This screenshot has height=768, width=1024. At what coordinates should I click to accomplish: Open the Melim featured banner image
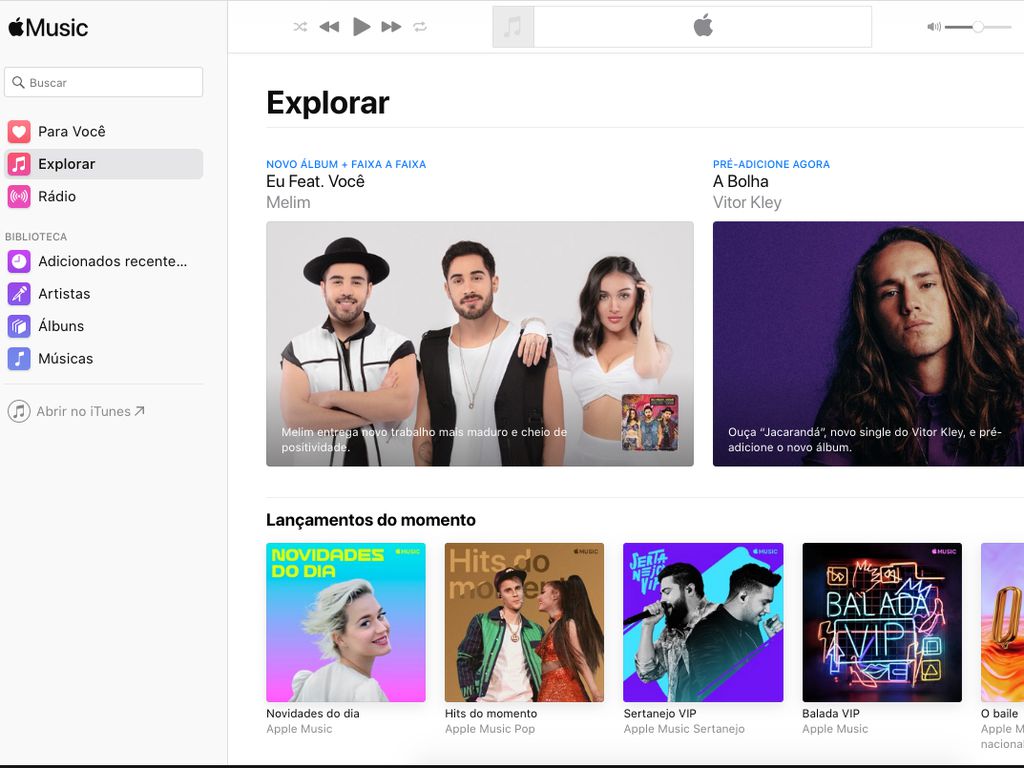pyautogui.click(x=480, y=344)
